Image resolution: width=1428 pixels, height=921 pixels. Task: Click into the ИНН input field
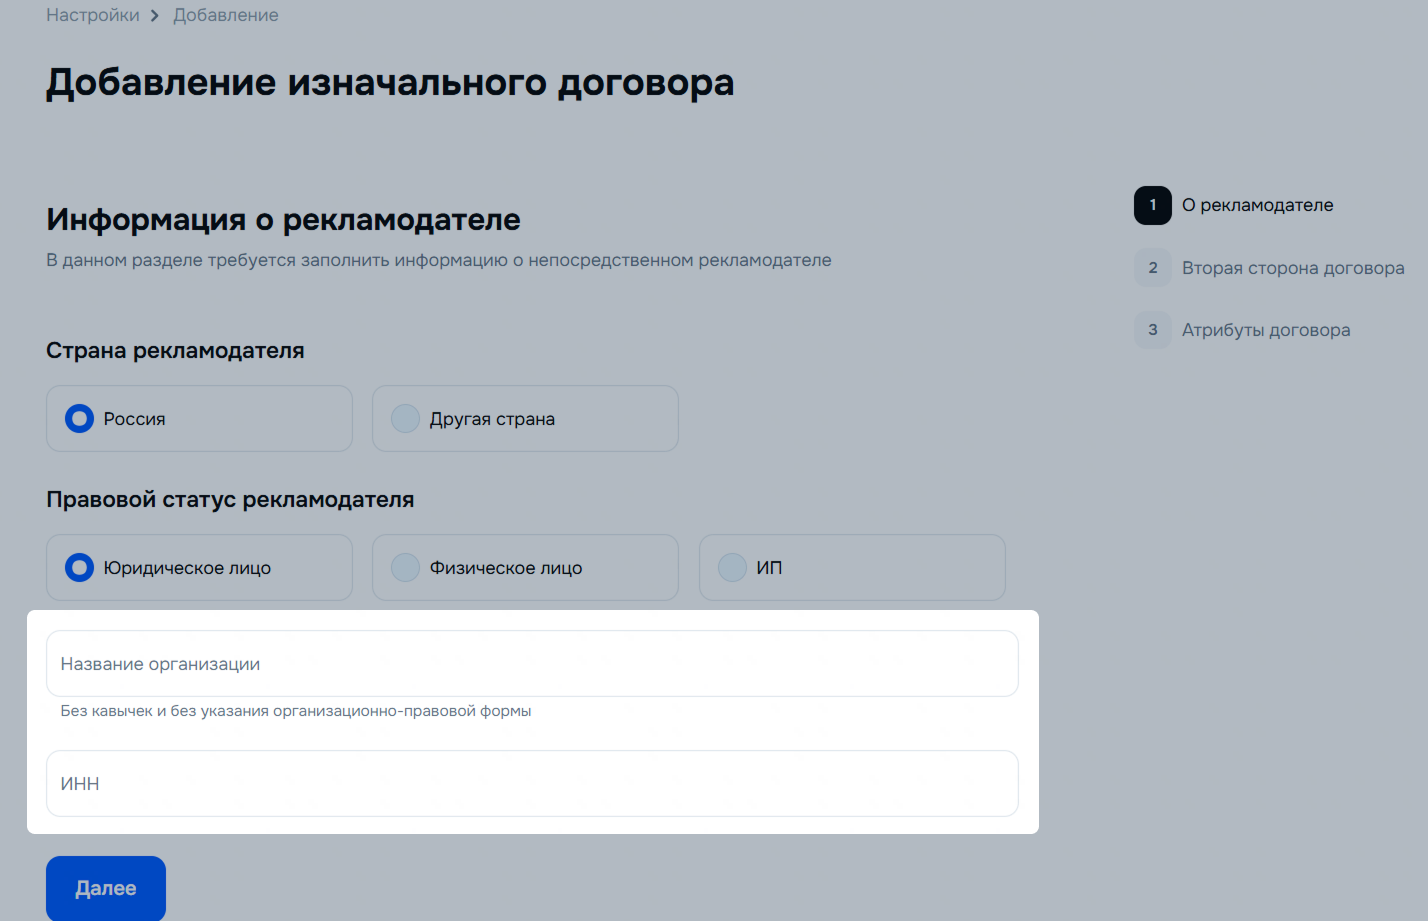pyautogui.click(x=532, y=784)
